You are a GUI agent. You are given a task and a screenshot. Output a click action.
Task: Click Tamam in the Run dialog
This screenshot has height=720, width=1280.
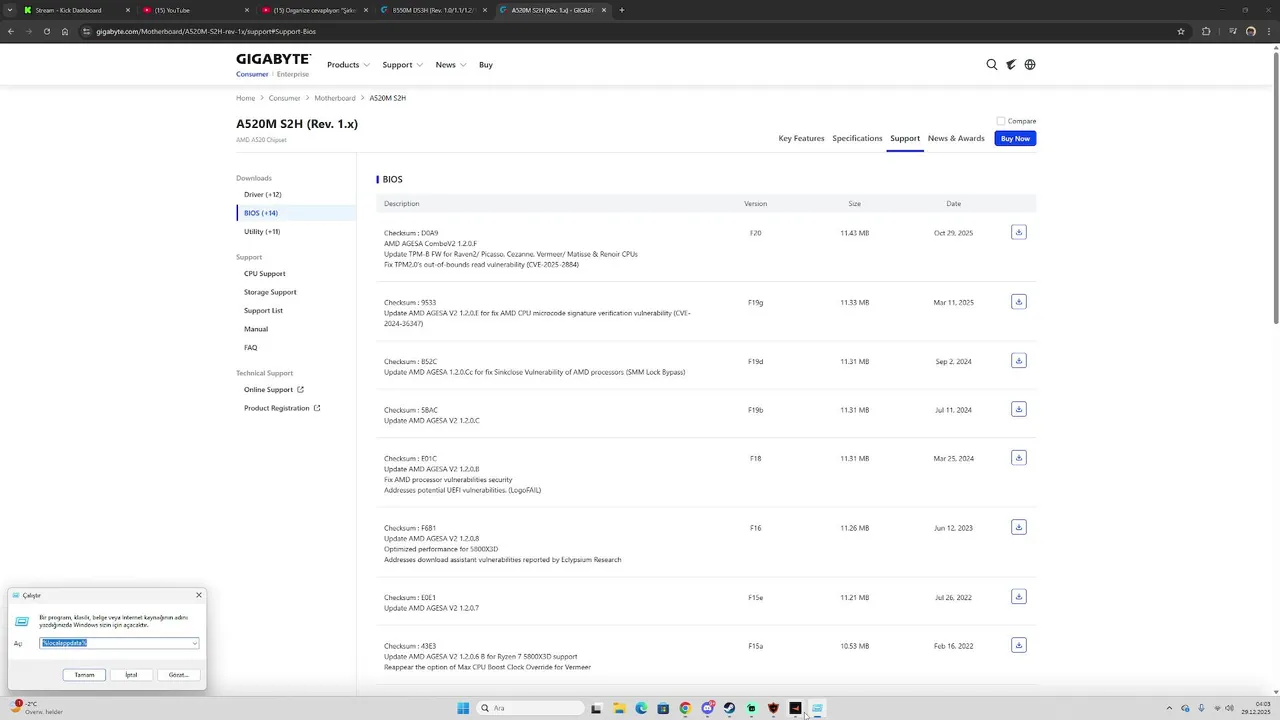[84, 675]
